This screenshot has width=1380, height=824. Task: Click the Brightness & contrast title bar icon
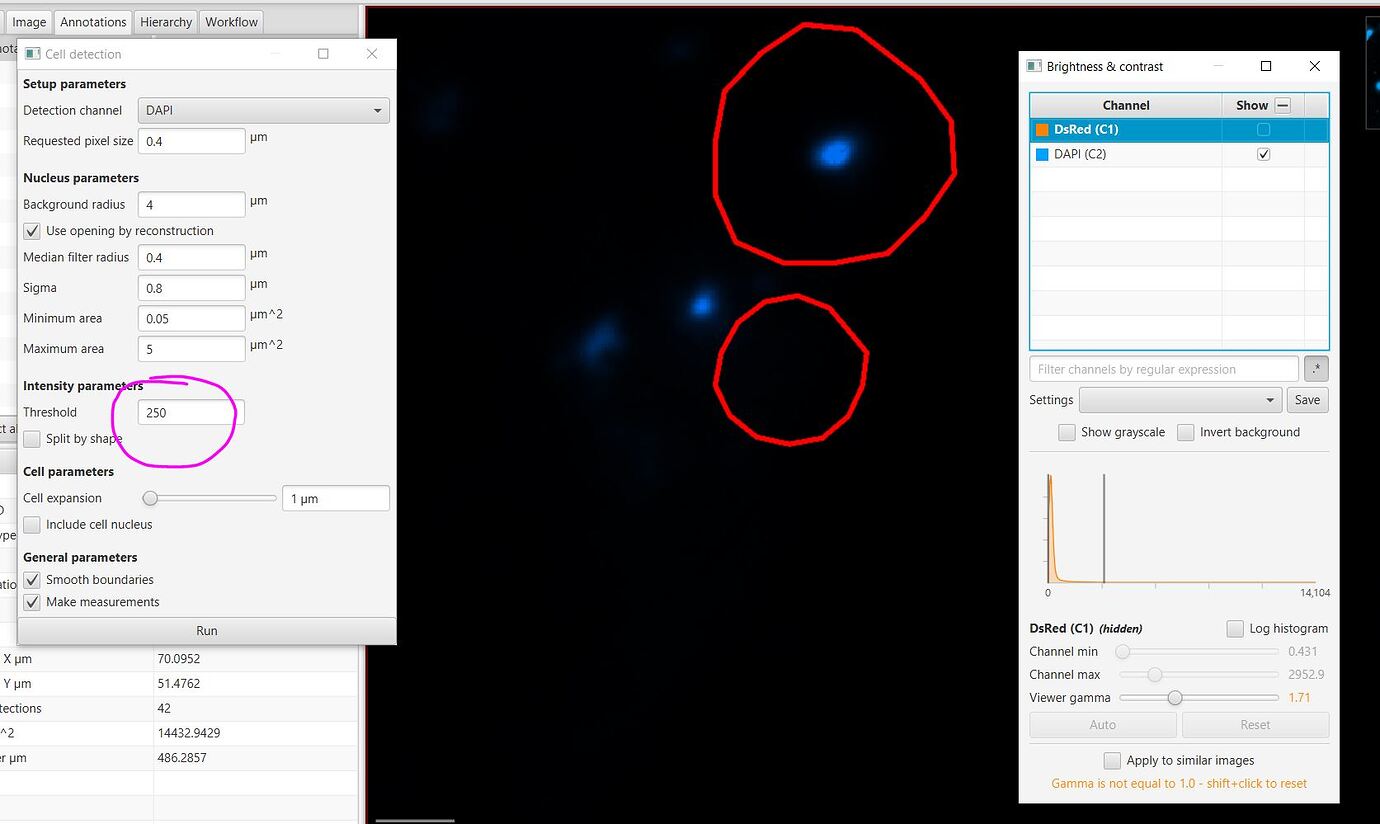(1034, 66)
